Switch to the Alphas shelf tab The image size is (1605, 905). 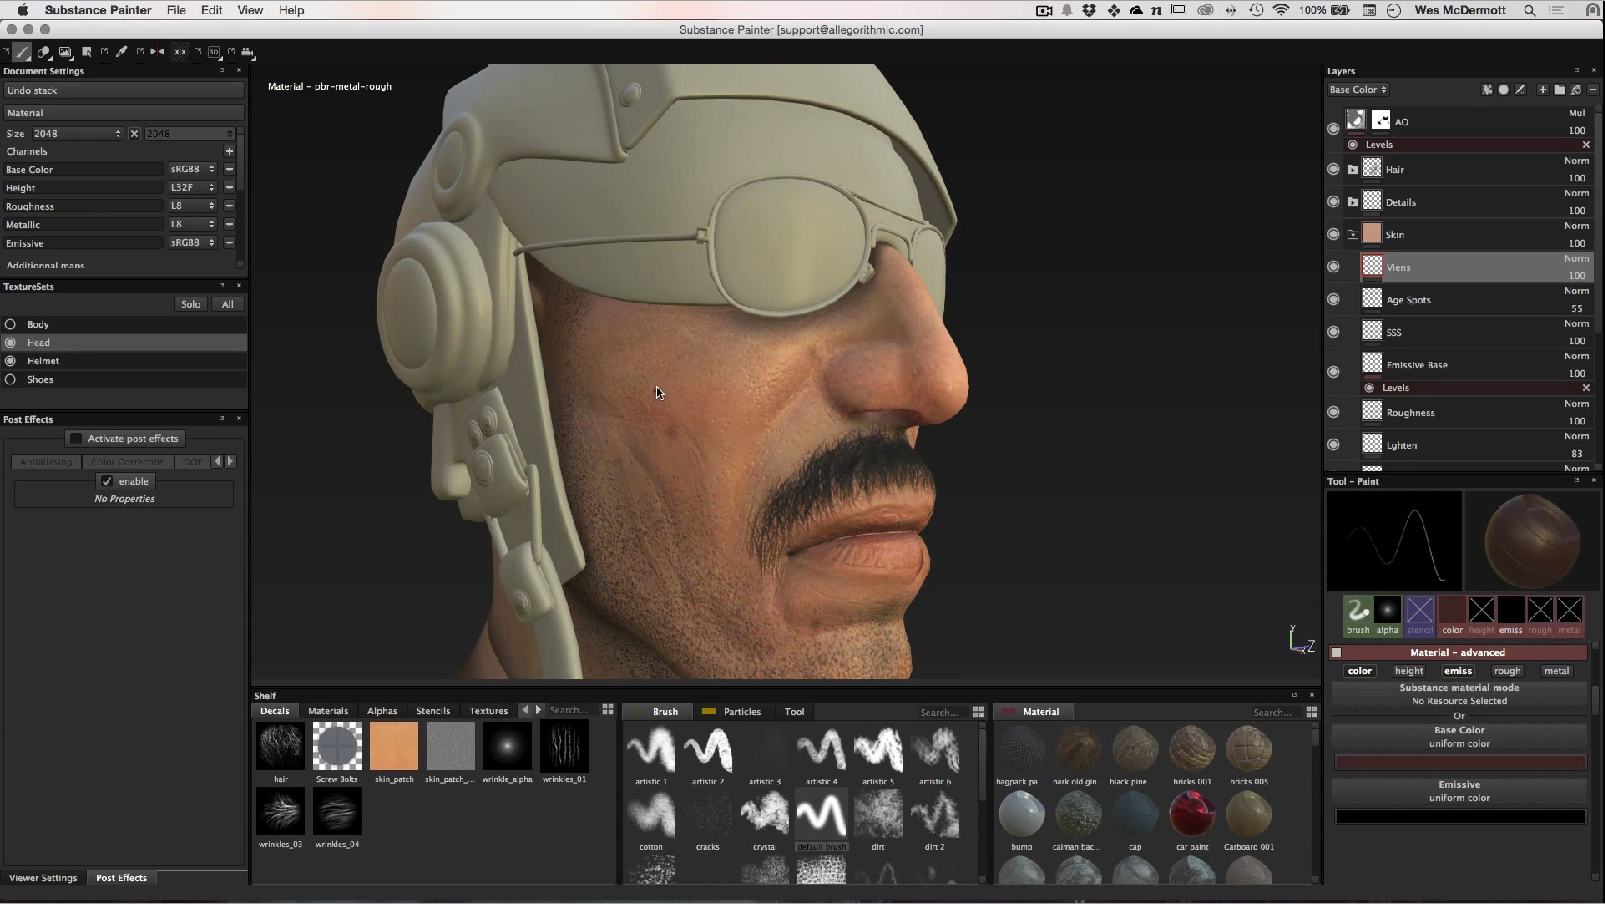(x=382, y=711)
